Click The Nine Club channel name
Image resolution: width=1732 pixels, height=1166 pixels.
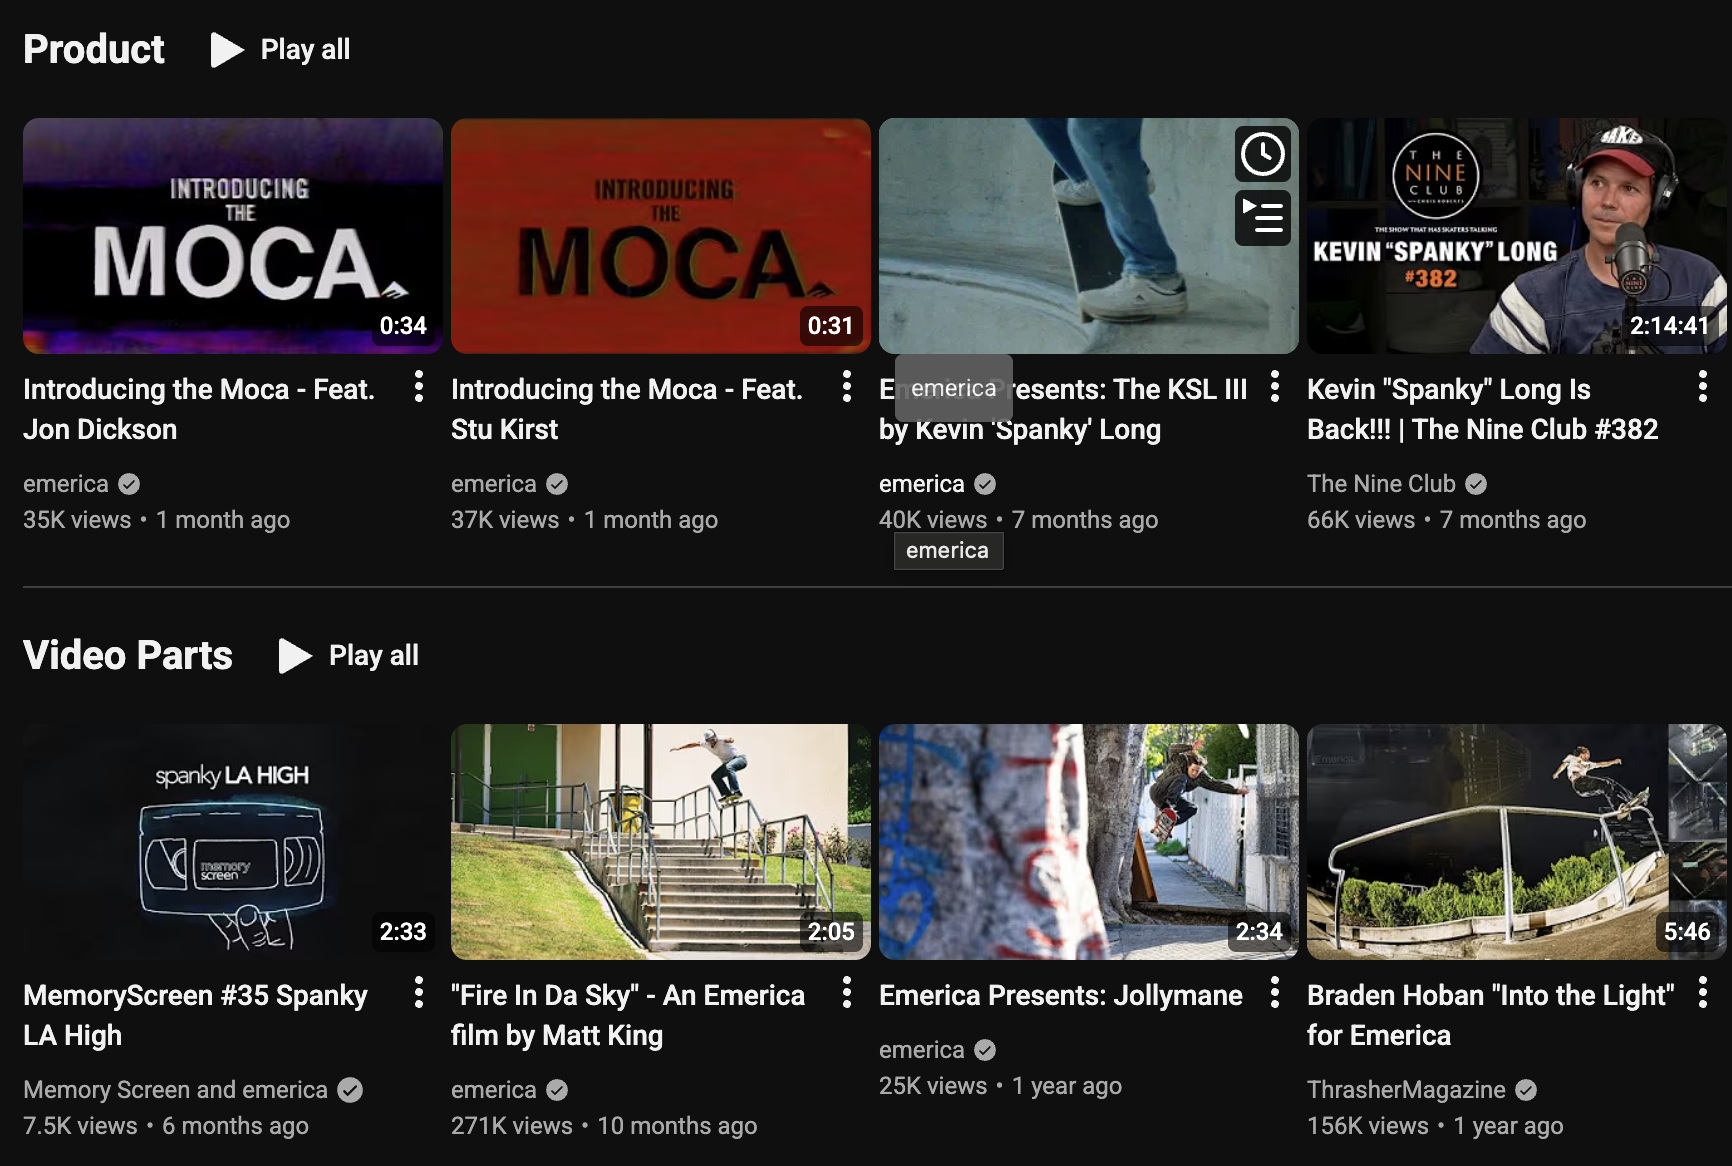(x=1381, y=484)
